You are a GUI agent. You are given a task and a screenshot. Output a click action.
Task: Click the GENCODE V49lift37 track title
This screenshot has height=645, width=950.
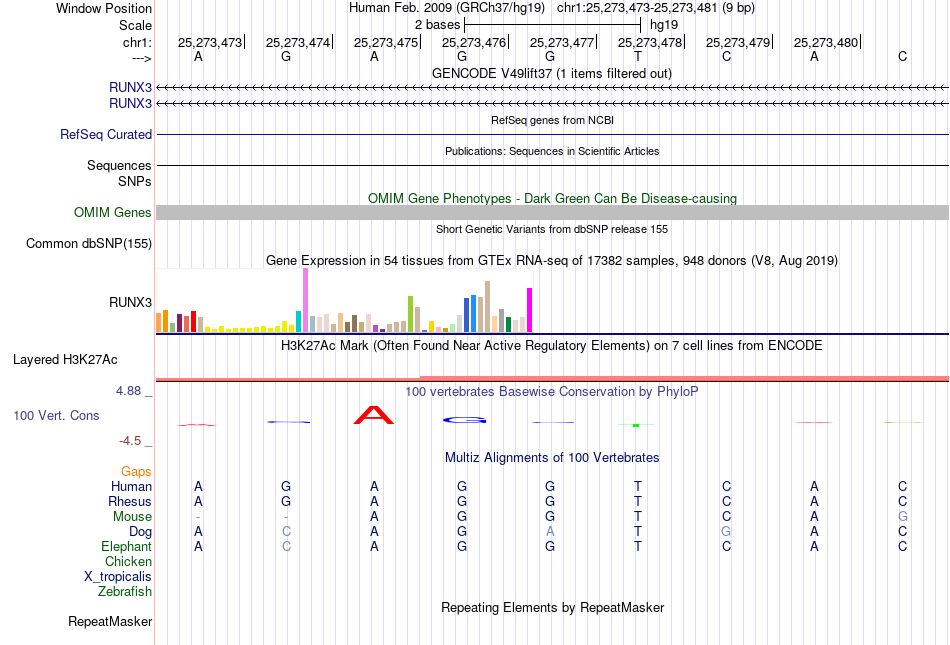(551, 73)
